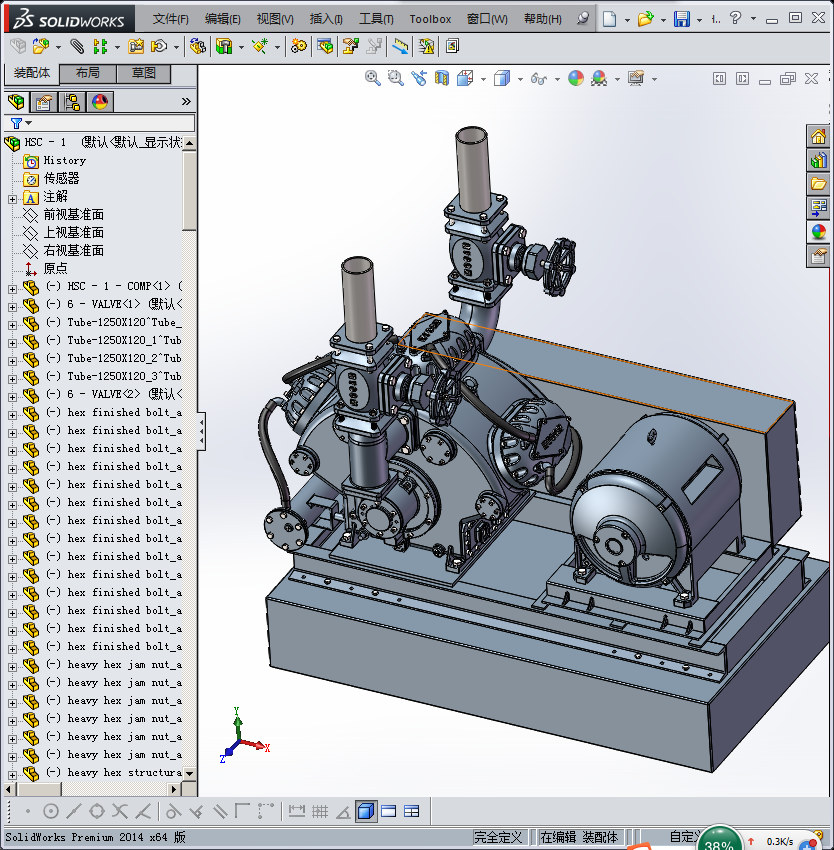Viewport: 834px width, 850px height.
Task: Expand the HSC - 1 - COMP<1> component
Action: coord(12,287)
